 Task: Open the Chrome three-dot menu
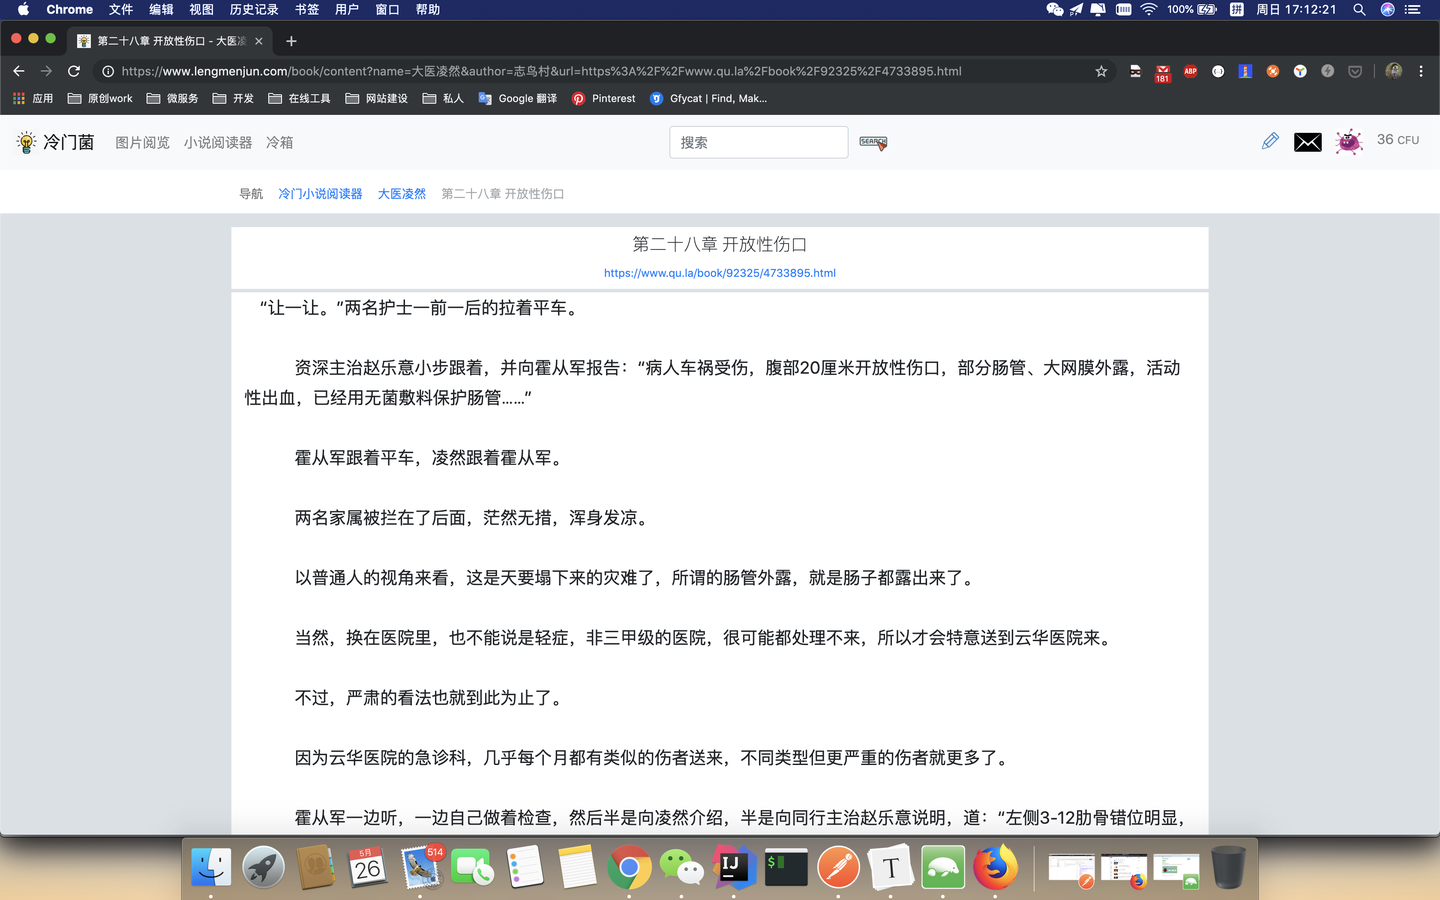tap(1421, 71)
